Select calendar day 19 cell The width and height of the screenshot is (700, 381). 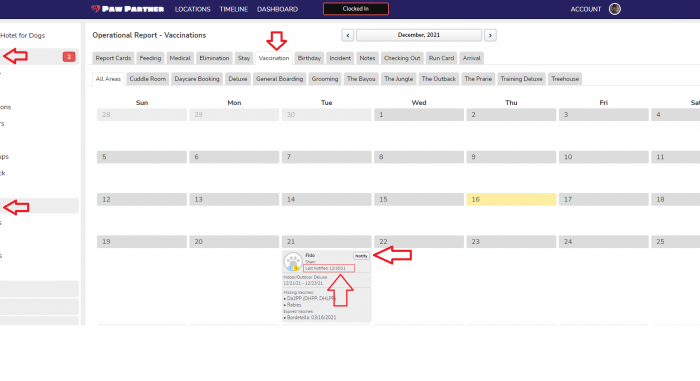click(142, 242)
